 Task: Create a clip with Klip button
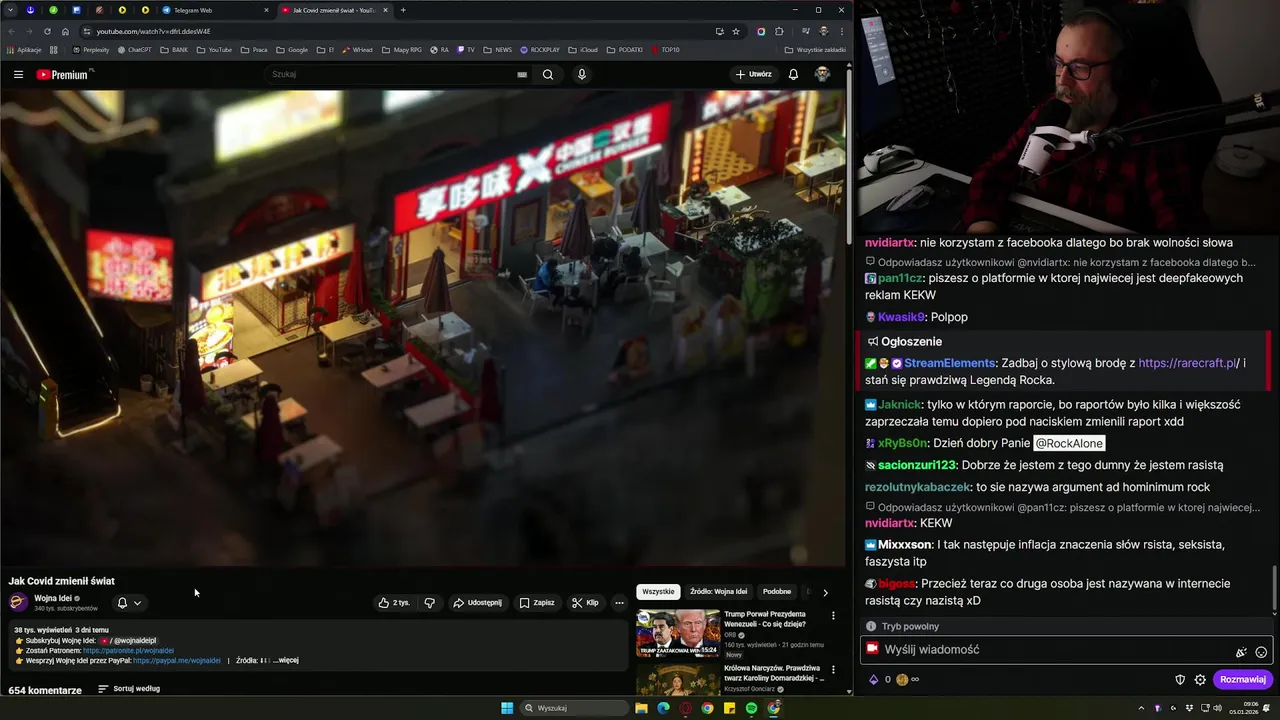tap(585, 603)
